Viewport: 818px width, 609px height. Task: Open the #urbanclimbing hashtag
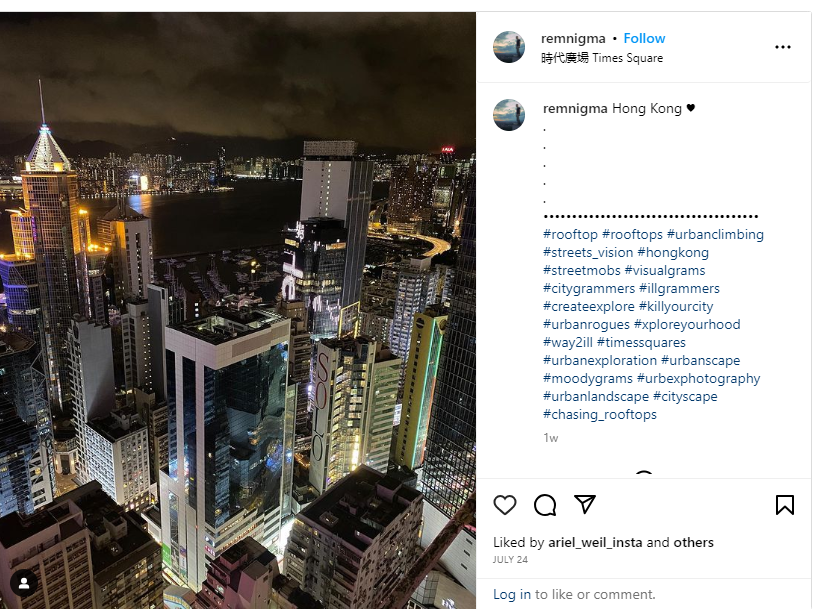point(715,235)
